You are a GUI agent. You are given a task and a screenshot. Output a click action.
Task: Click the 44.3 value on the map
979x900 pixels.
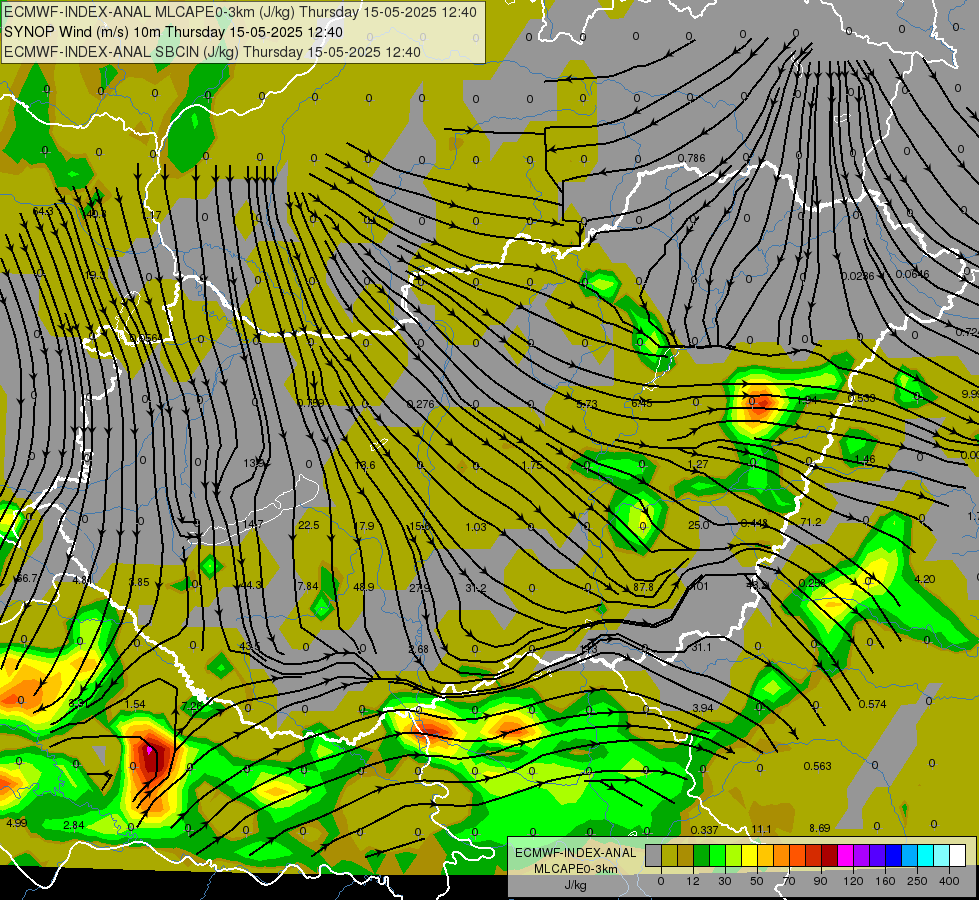click(251, 585)
